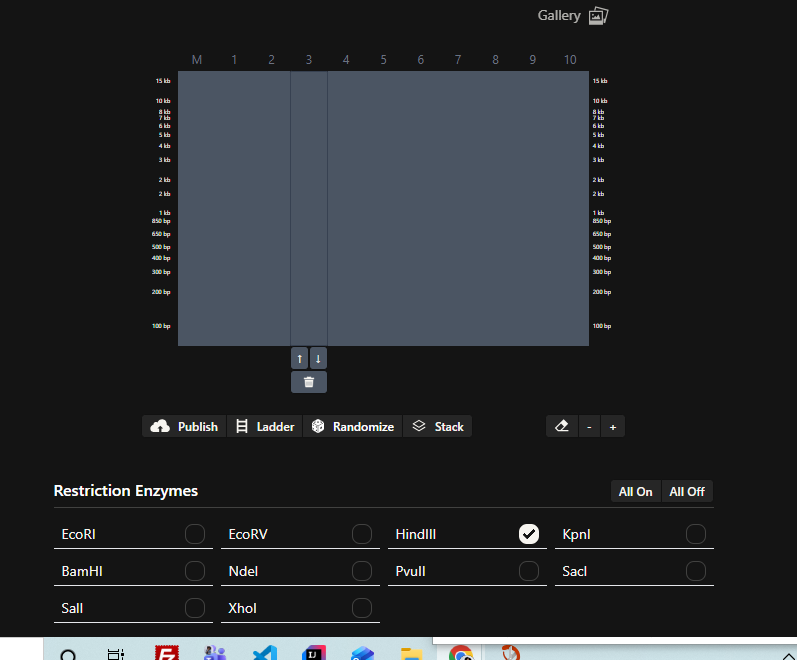Image resolution: width=797 pixels, height=660 pixels.
Task: Enable the XhoI enzyme checkbox
Action: point(362,608)
